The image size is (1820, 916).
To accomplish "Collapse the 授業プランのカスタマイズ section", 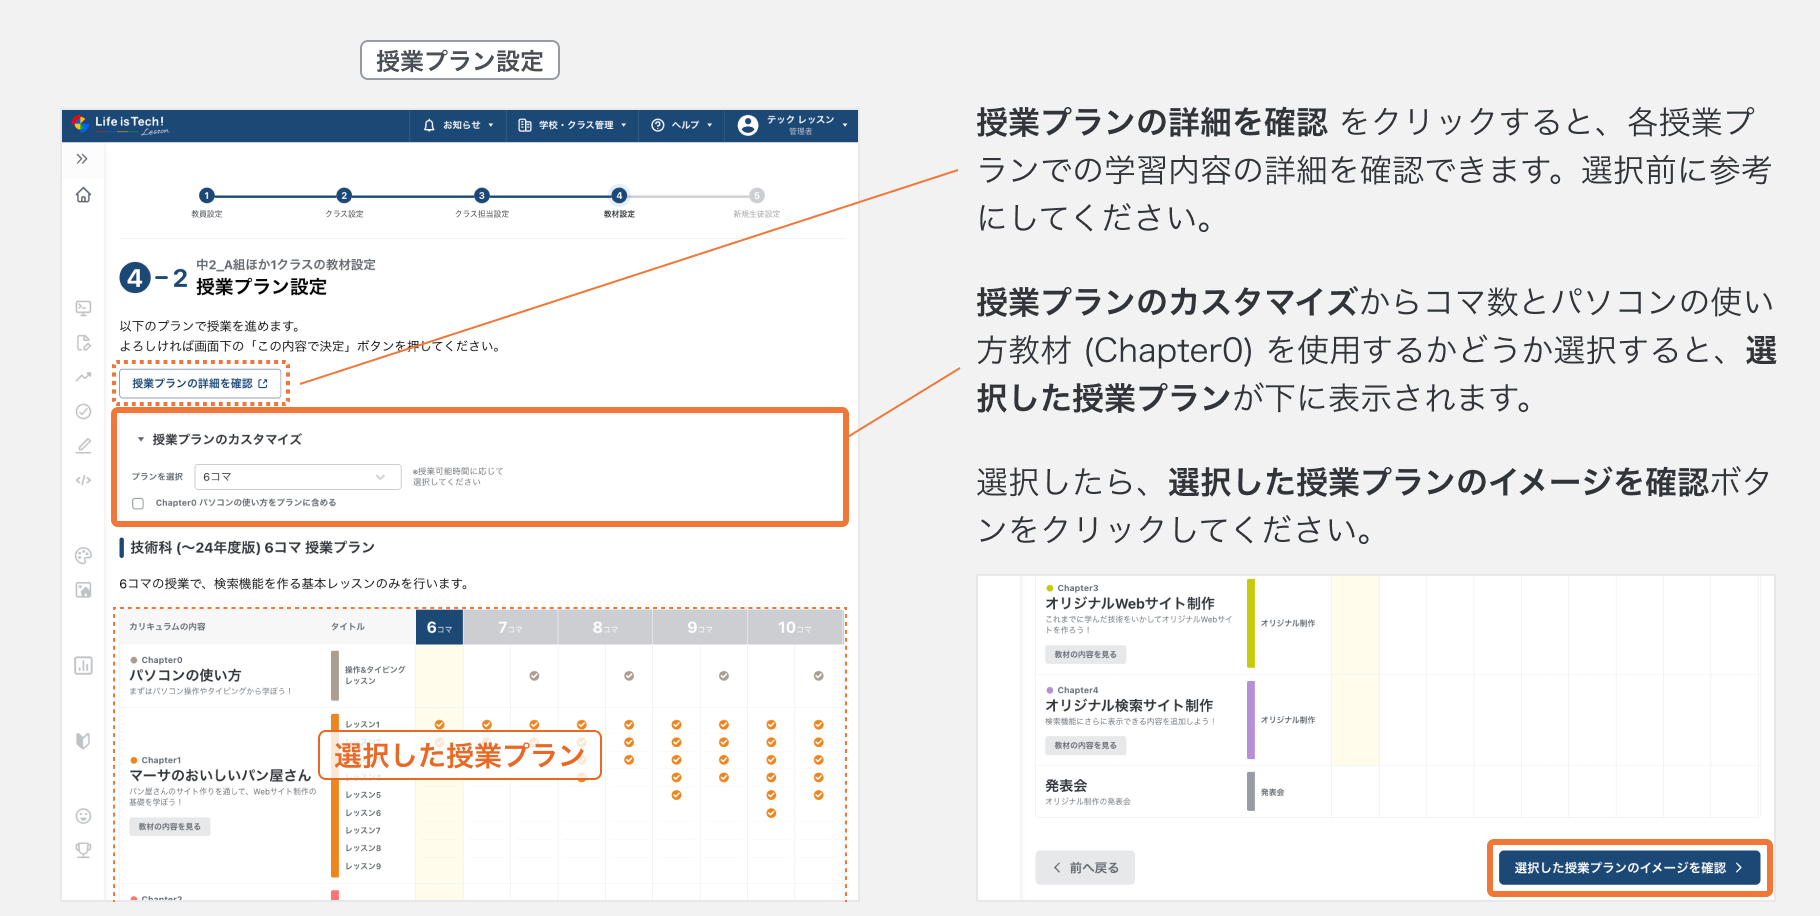I will coord(140,438).
